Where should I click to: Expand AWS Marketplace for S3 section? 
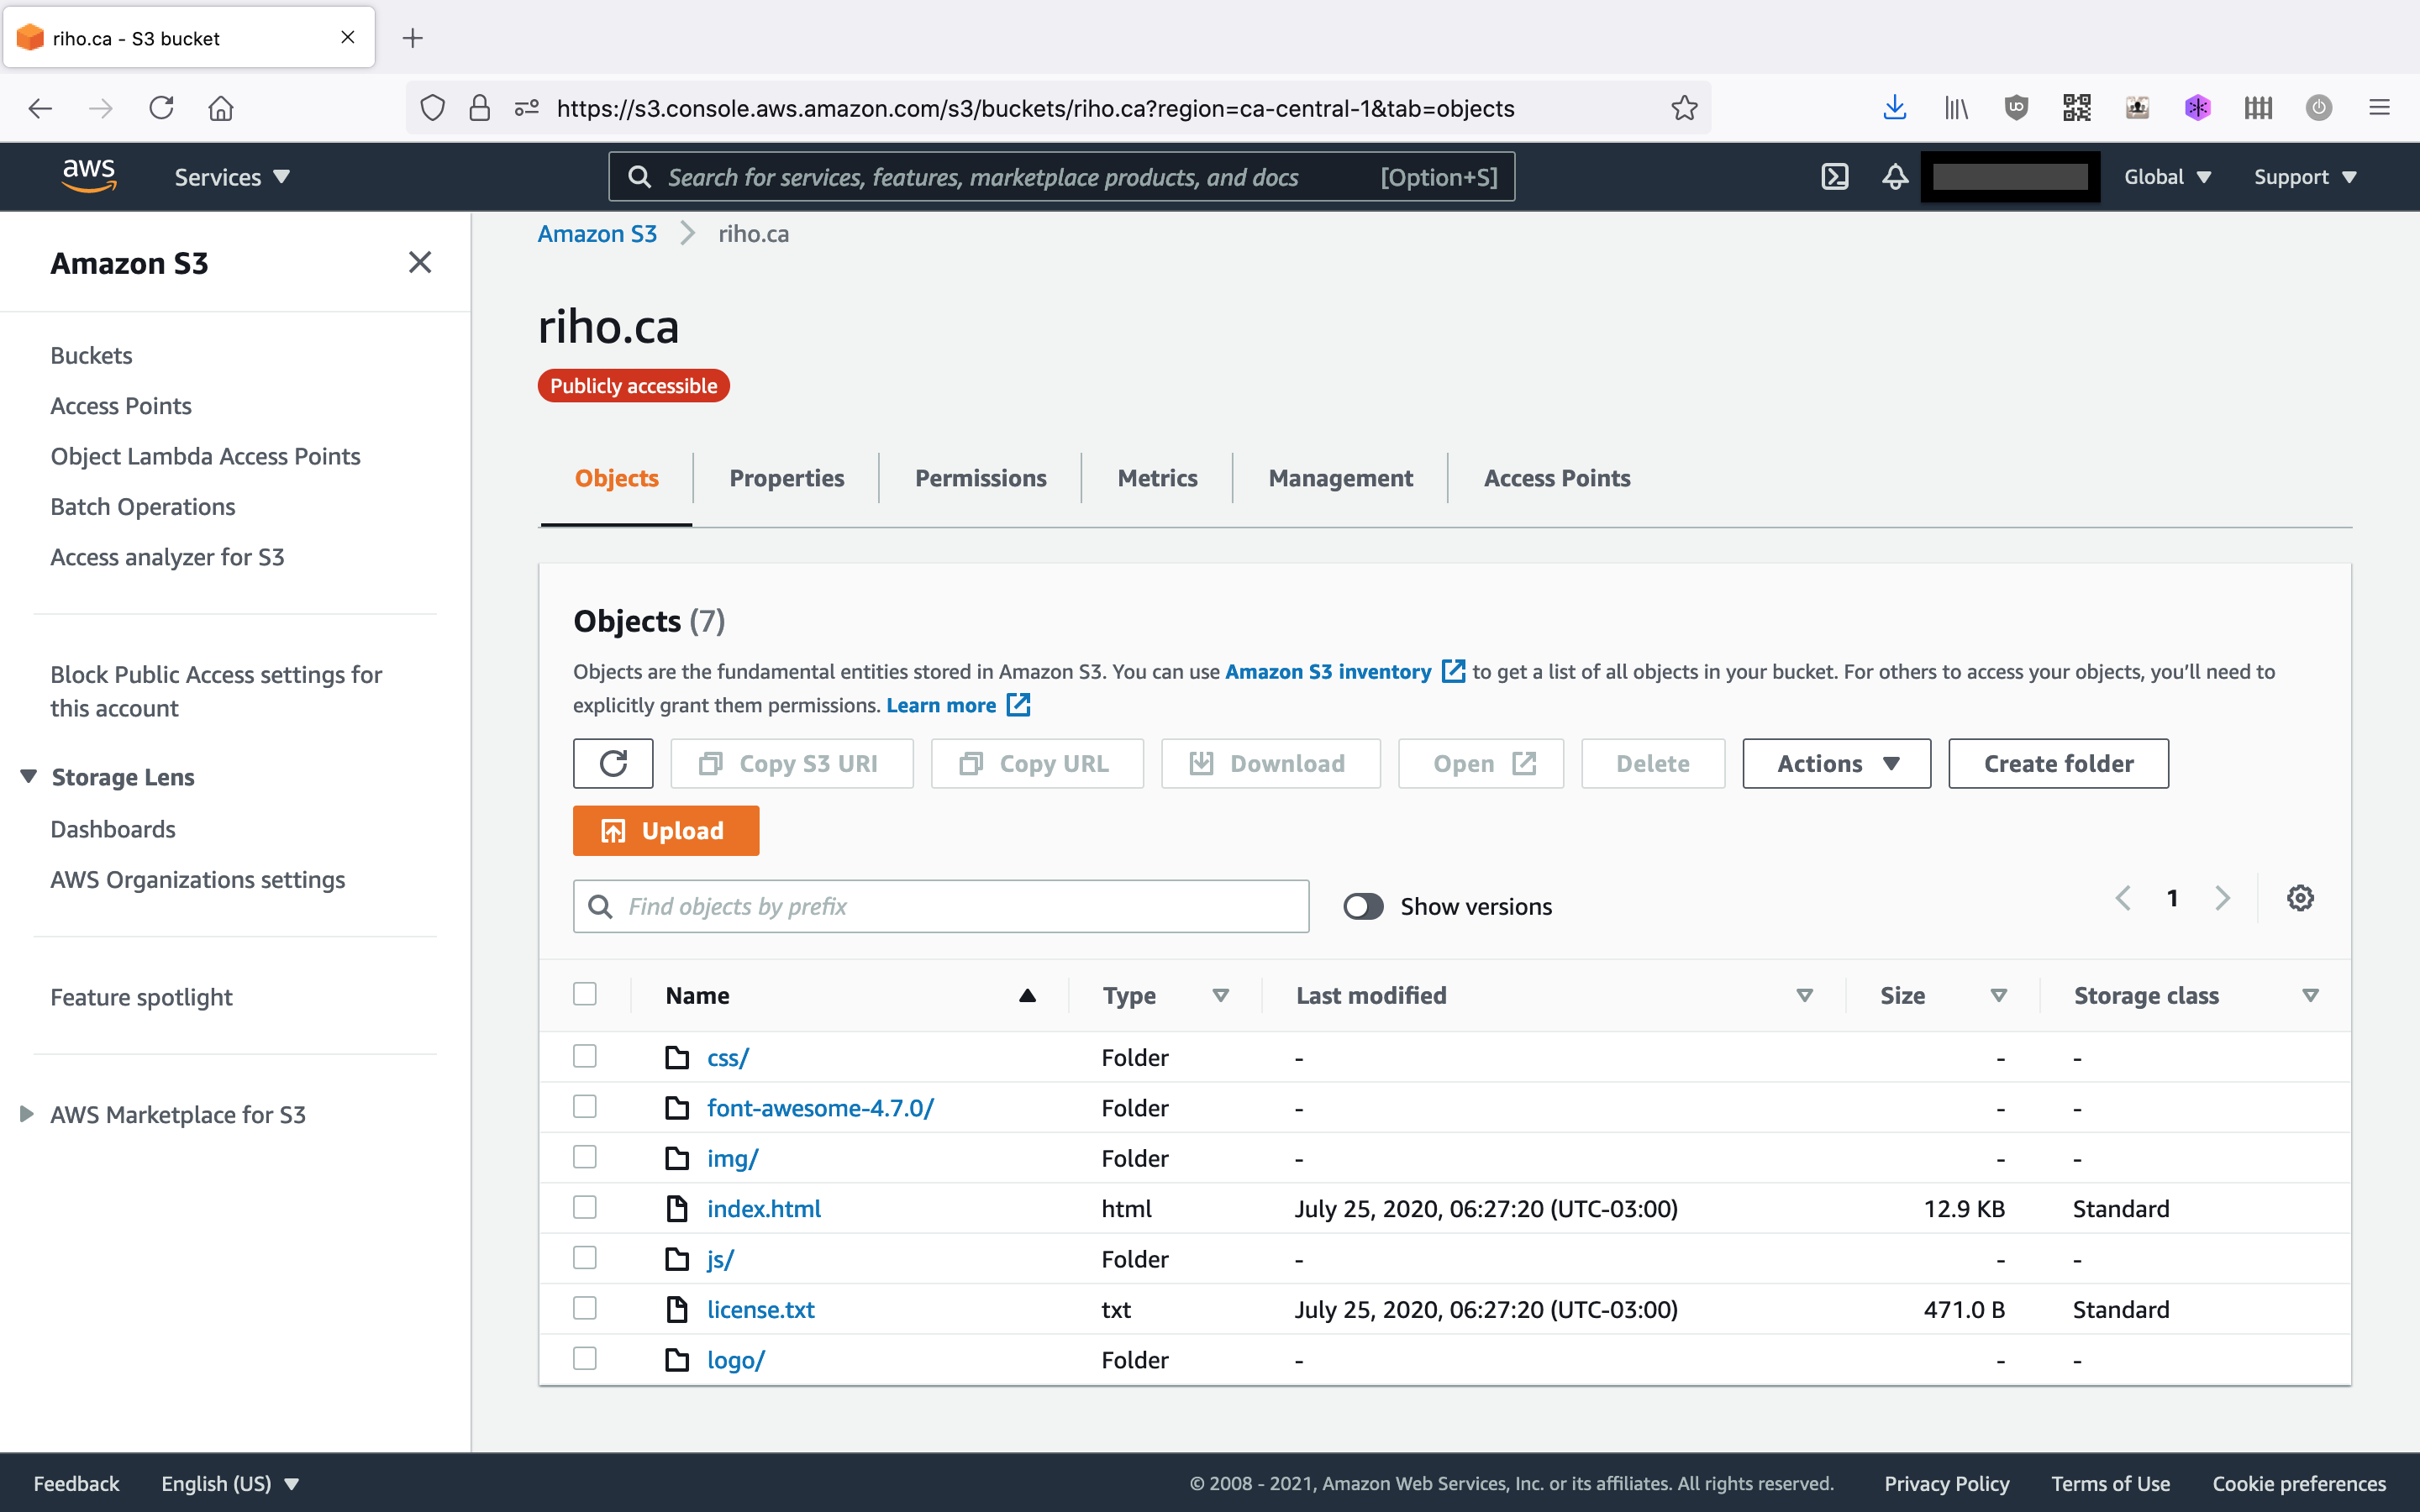(x=27, y=1114)
